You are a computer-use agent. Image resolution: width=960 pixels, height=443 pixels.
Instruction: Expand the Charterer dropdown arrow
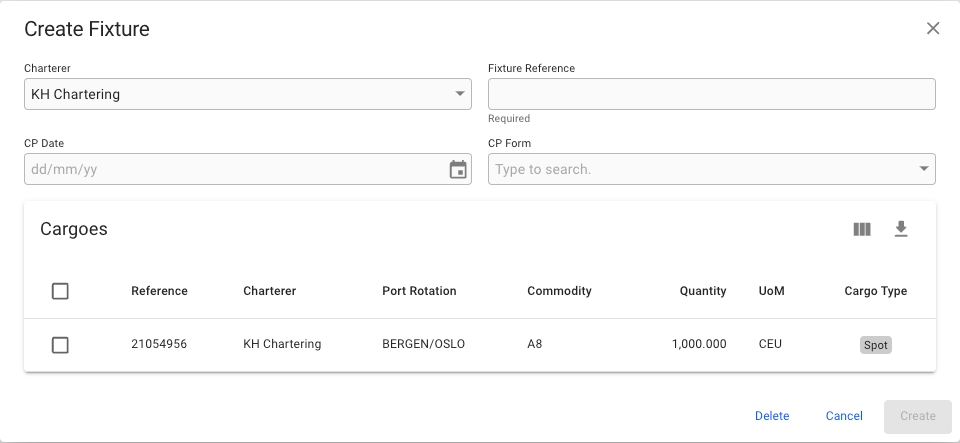click(460, 94)
